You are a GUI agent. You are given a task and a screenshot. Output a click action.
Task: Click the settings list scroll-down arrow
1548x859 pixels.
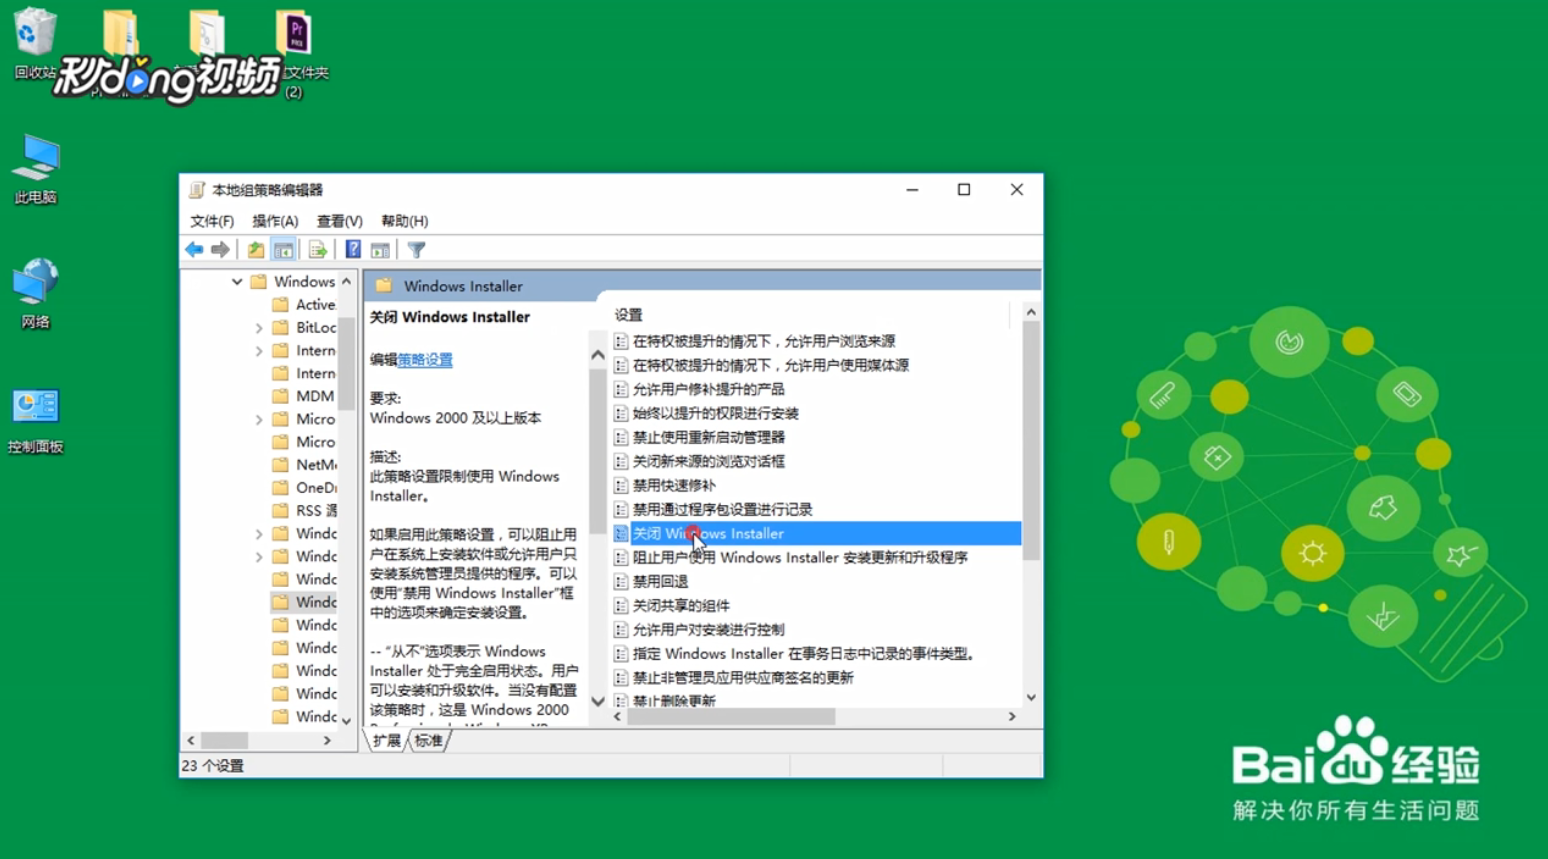point(1031,697)
